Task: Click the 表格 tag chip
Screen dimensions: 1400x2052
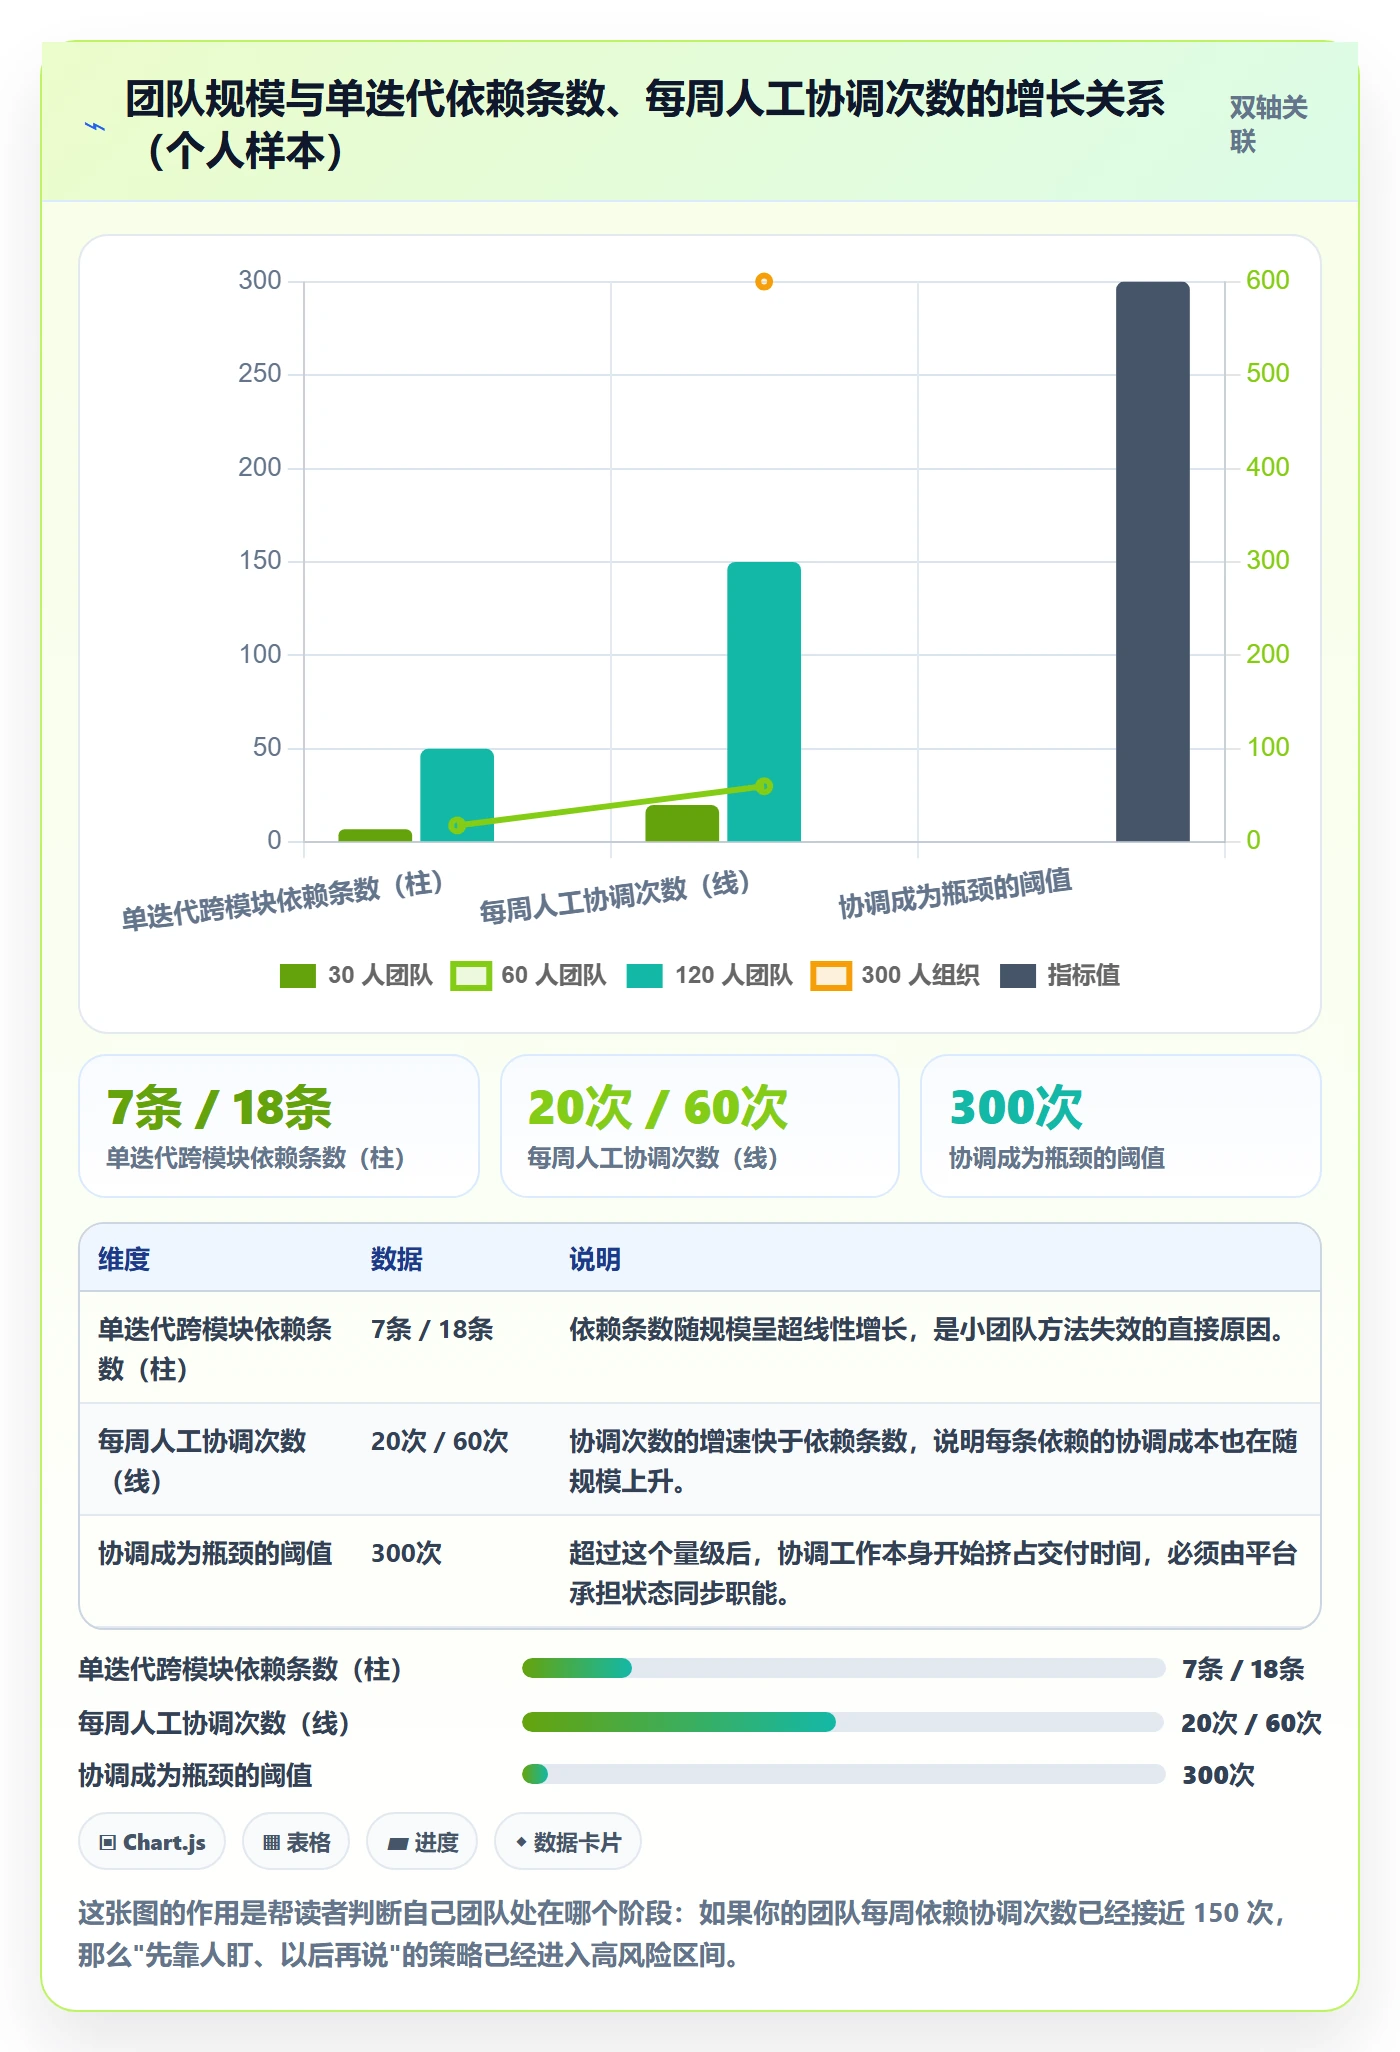Action: coord(296,1842)
